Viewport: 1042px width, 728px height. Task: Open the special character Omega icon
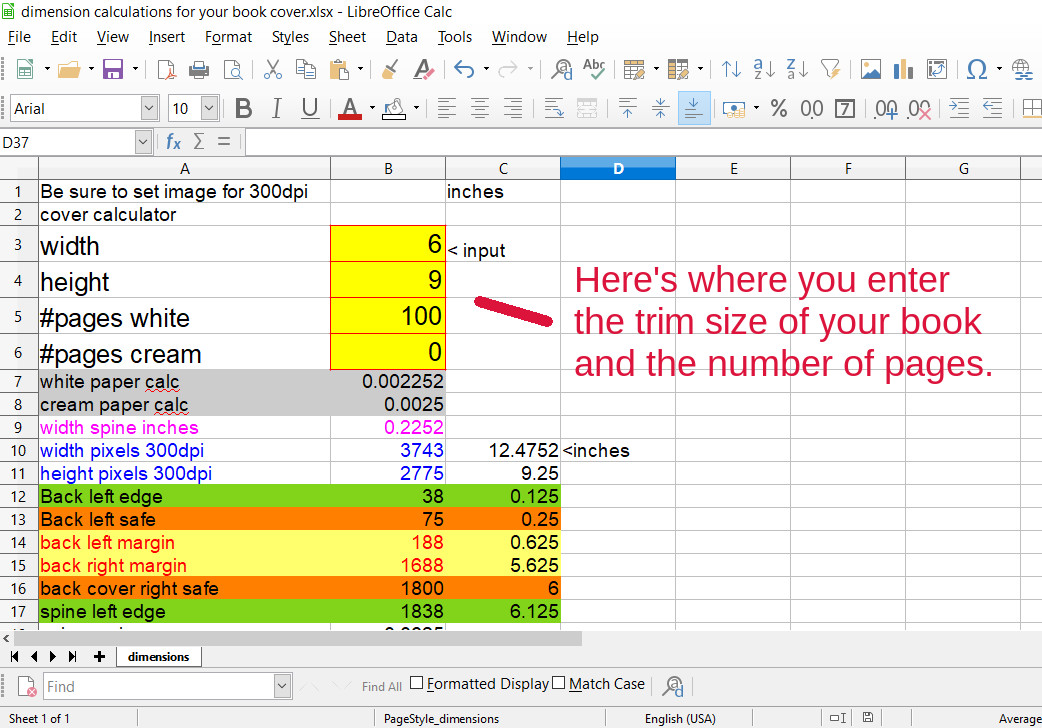click(x=977, y=69)
